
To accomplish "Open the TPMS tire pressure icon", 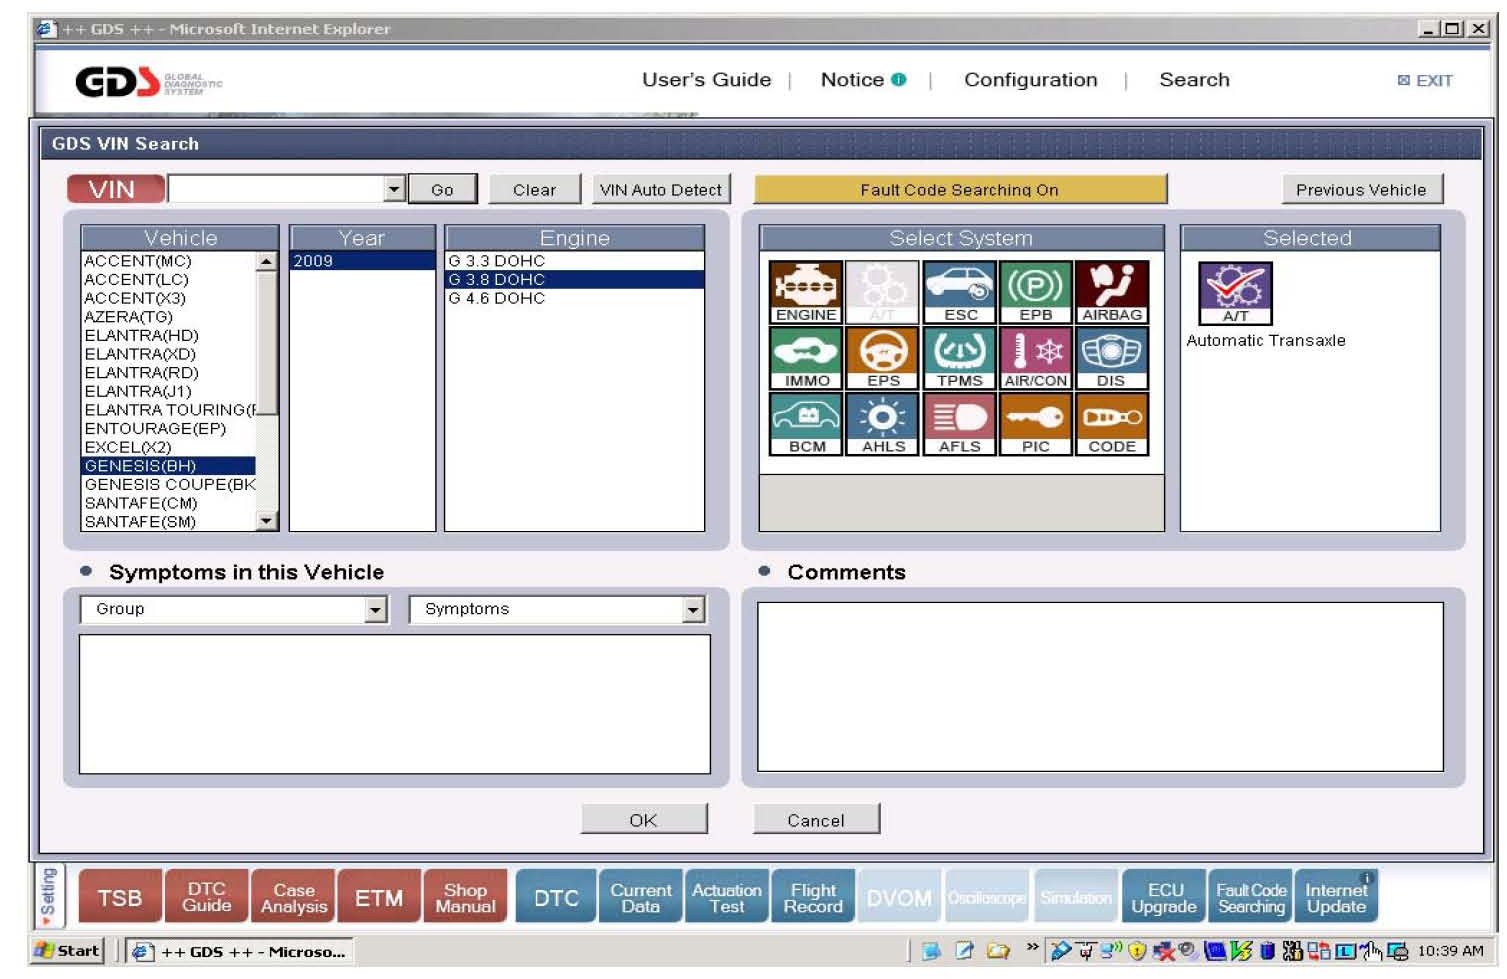I will [x=959, y=358].
